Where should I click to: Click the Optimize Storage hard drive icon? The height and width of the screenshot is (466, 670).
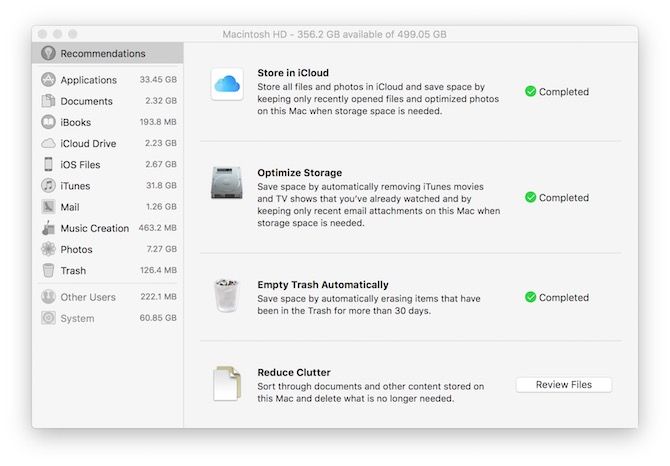coord(227,184)
